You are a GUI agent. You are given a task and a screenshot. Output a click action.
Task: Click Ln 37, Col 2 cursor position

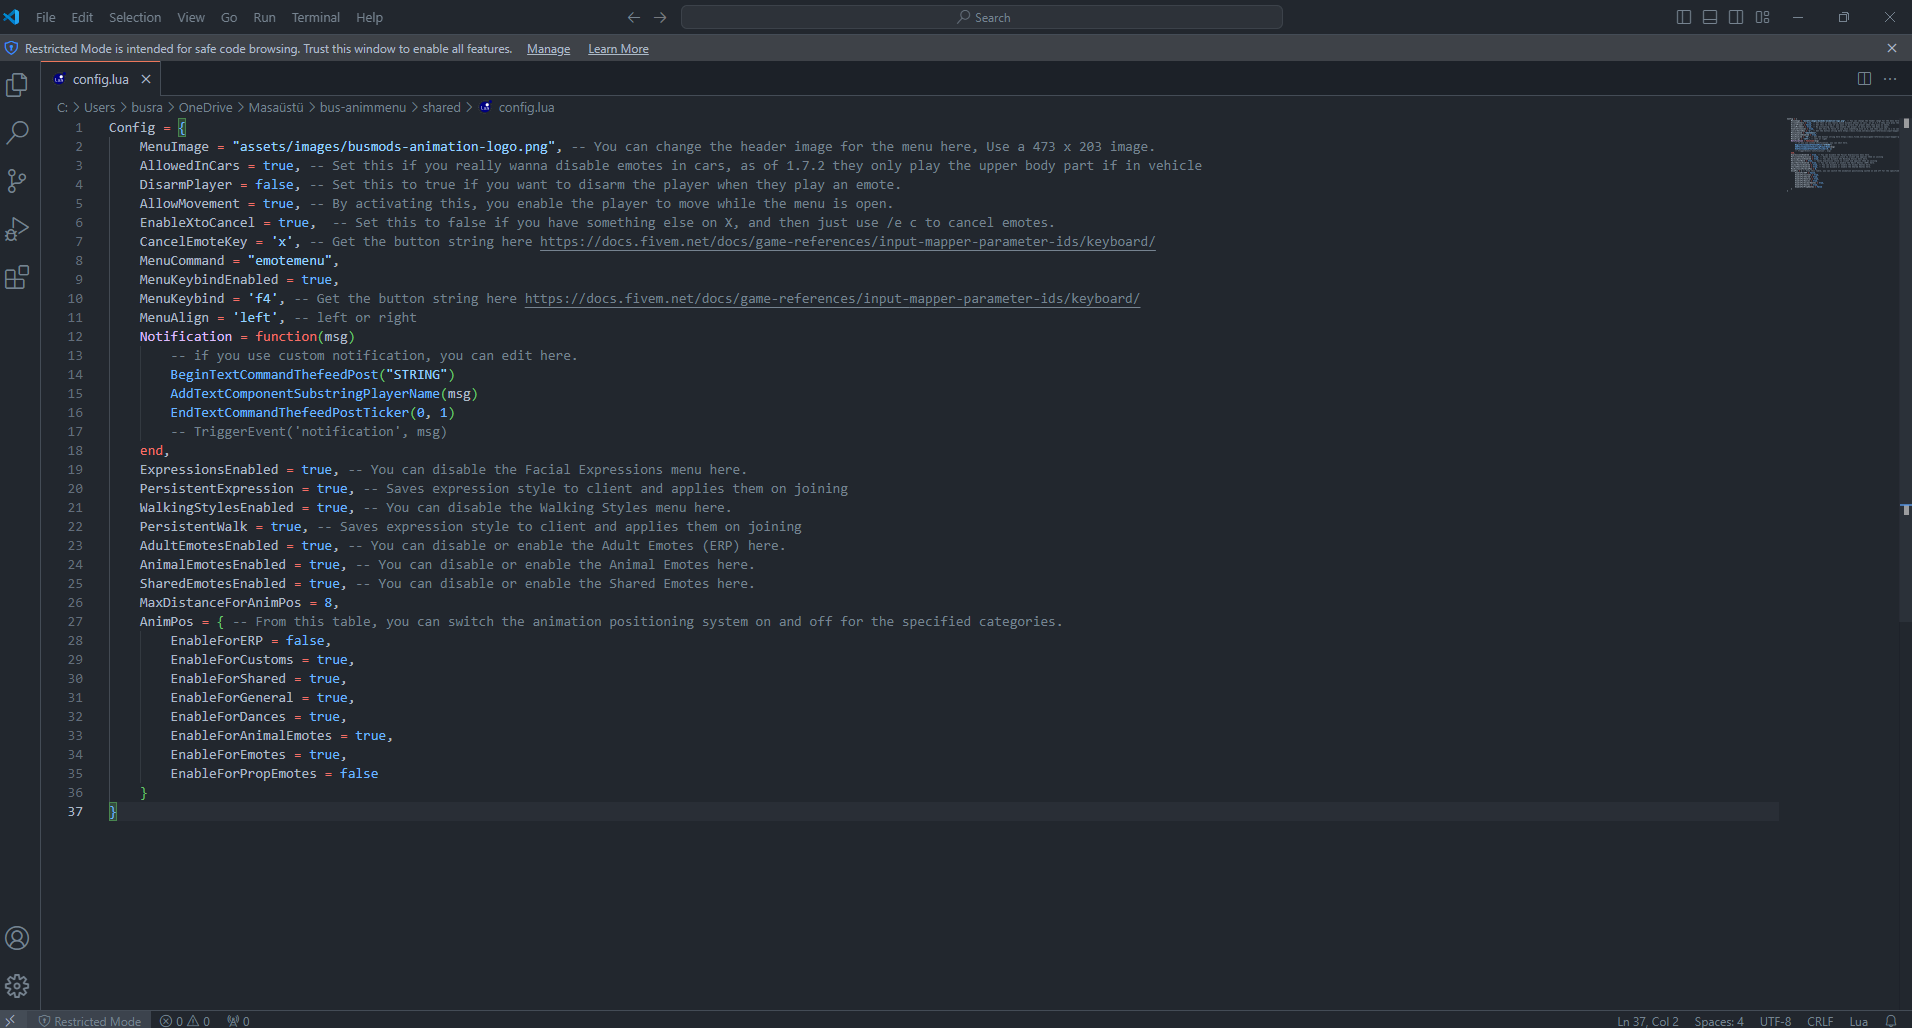1647,1021
